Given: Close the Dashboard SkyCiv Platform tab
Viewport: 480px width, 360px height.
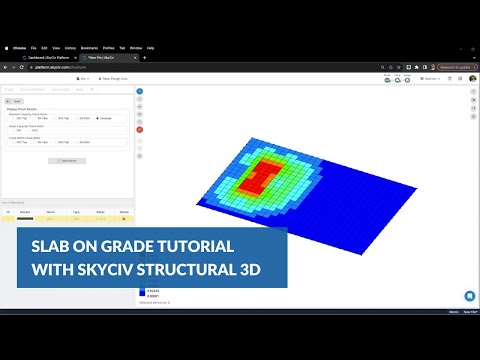Looking at the screenshot, I should pyautogui.click(x=75, y=58).
